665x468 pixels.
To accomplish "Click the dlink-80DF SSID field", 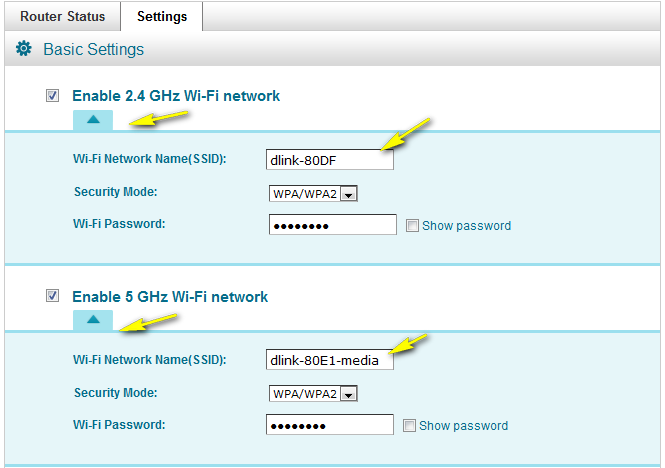I will [x=330, y=159].
